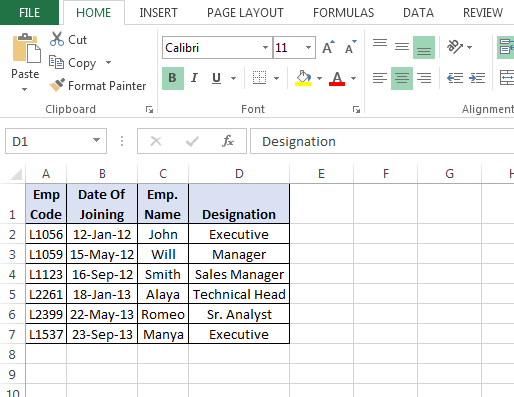Click the Insert Function fx icon

(228, 141)
